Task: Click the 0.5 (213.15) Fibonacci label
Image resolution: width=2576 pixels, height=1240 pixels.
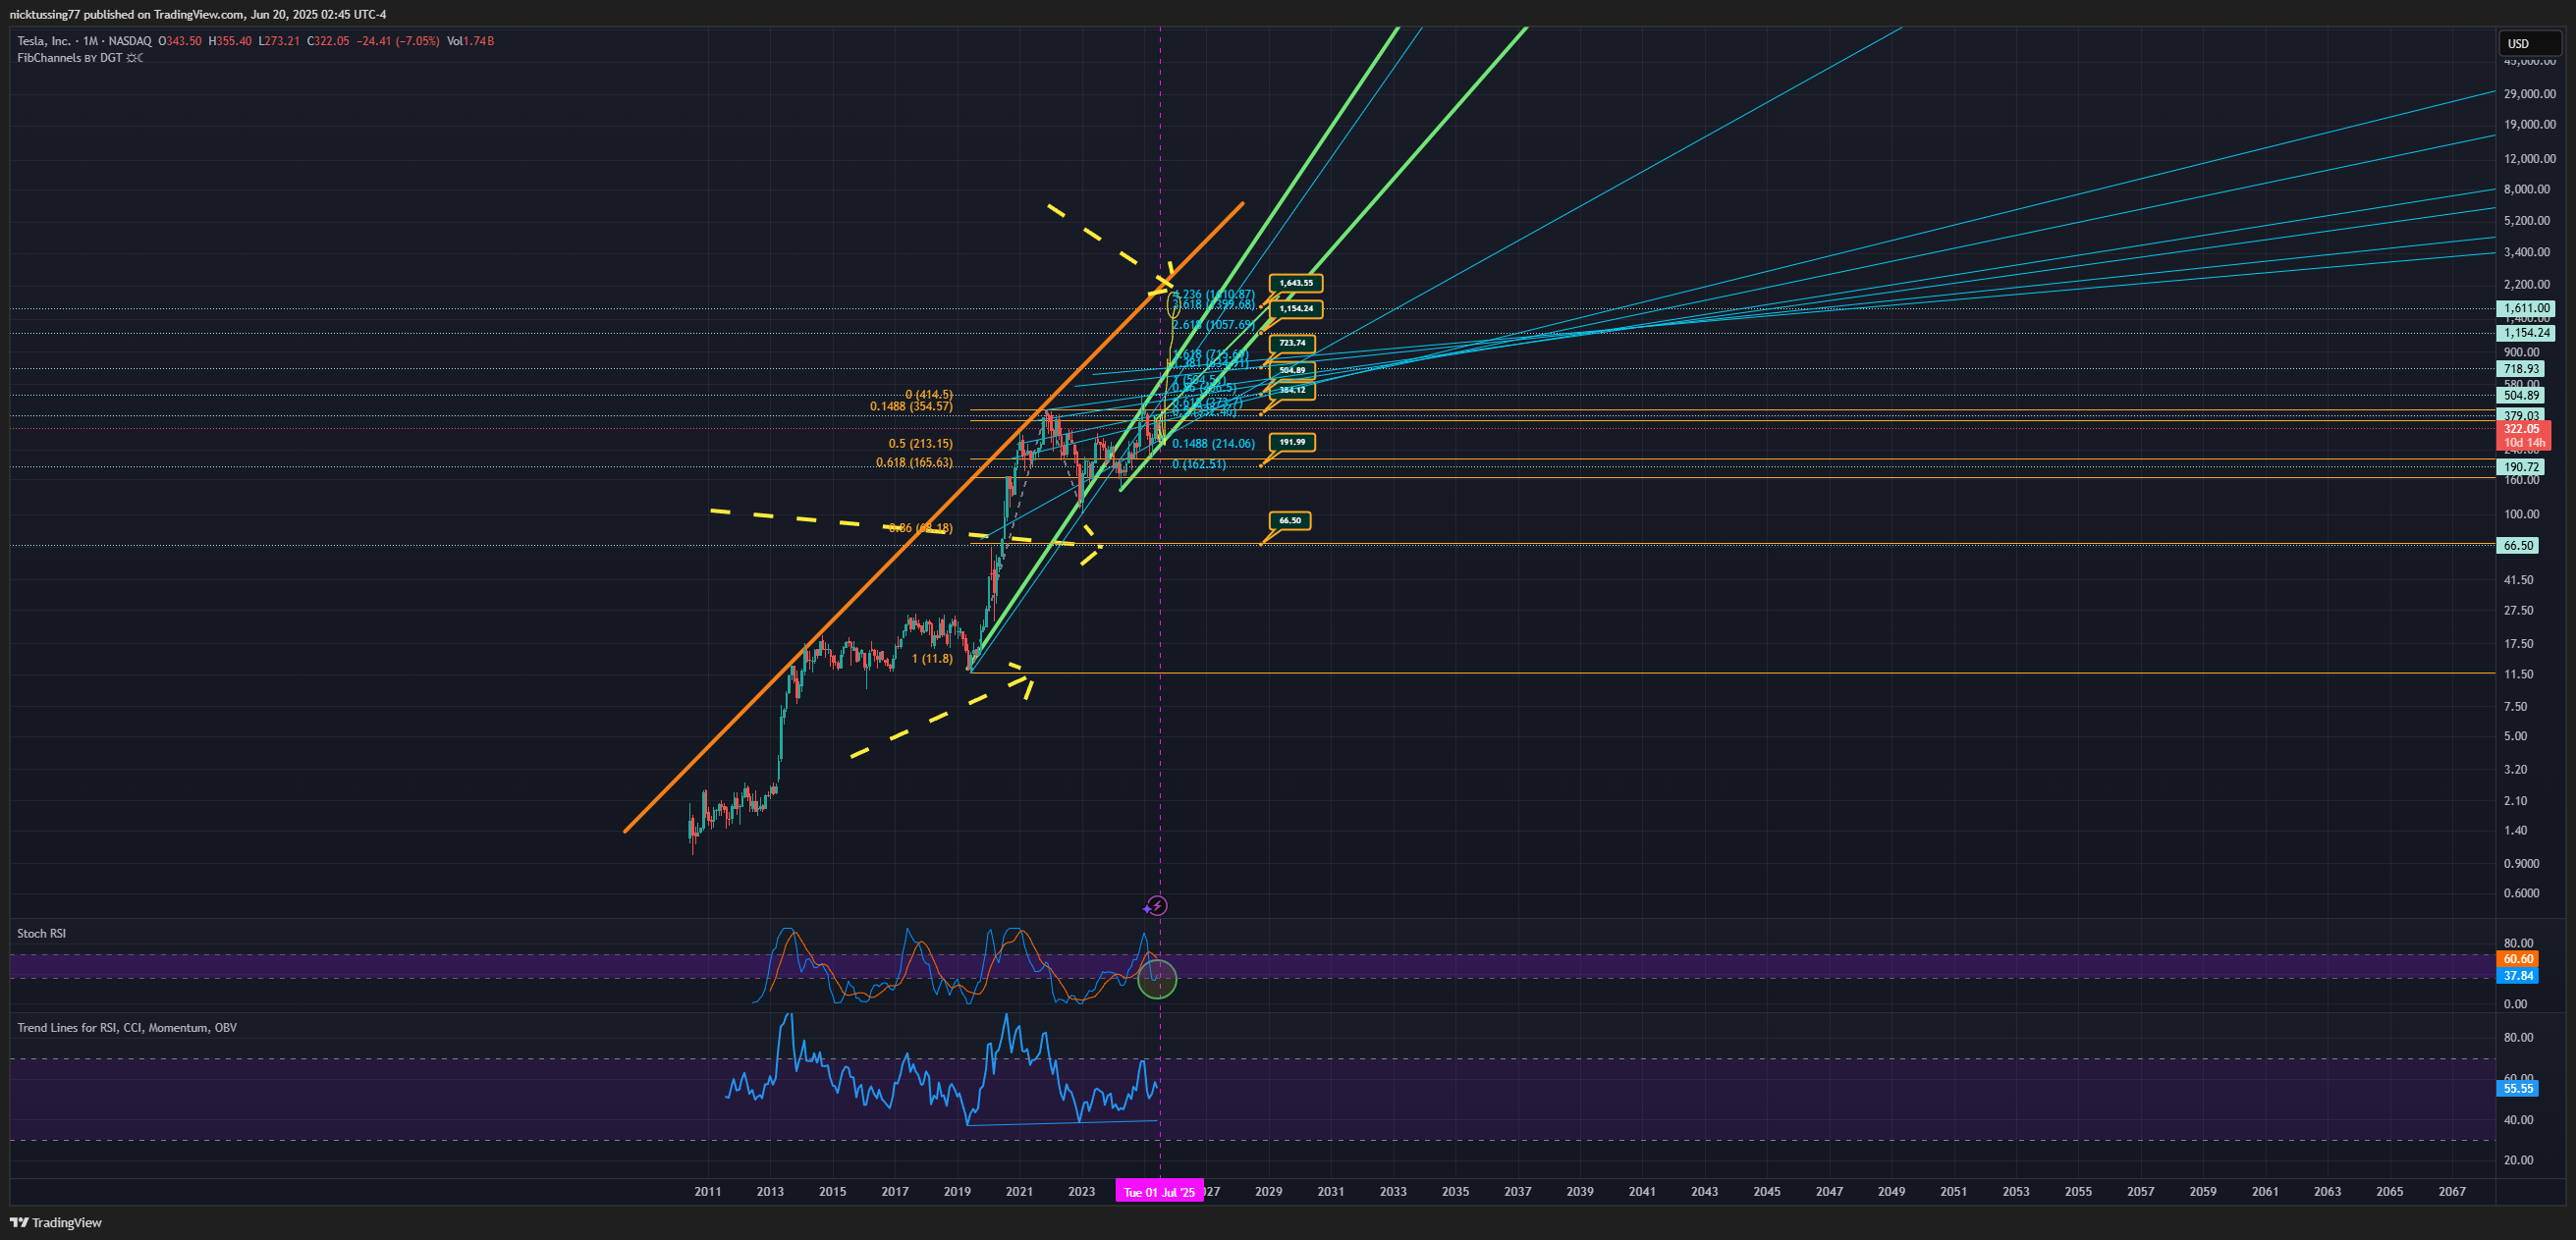Action: pos(921,444)
